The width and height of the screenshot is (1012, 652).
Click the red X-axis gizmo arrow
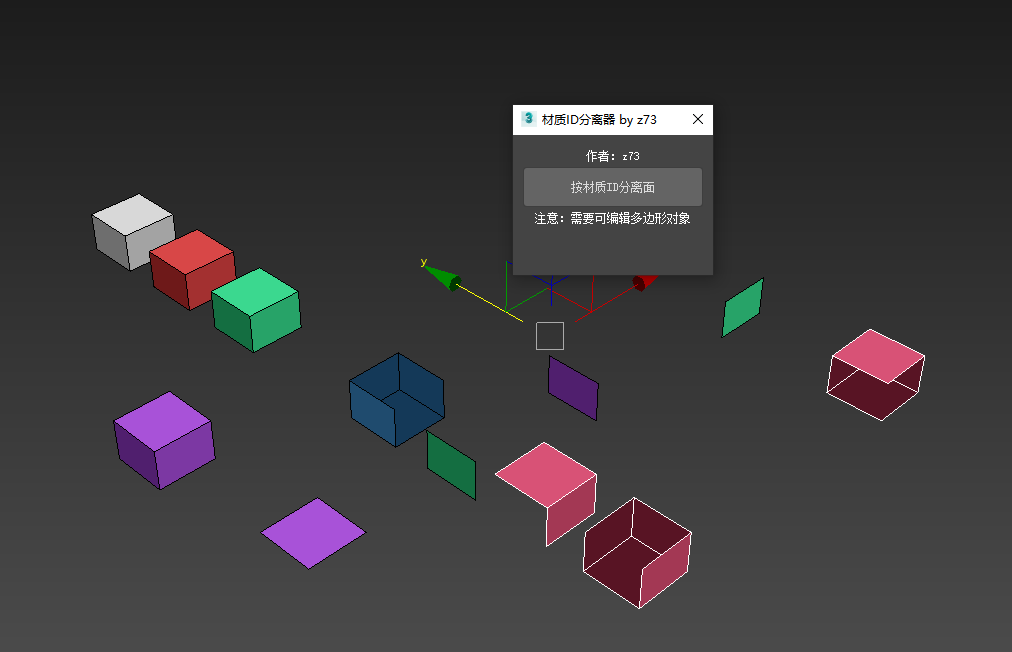pyautogui.click(x=644, y=282)
